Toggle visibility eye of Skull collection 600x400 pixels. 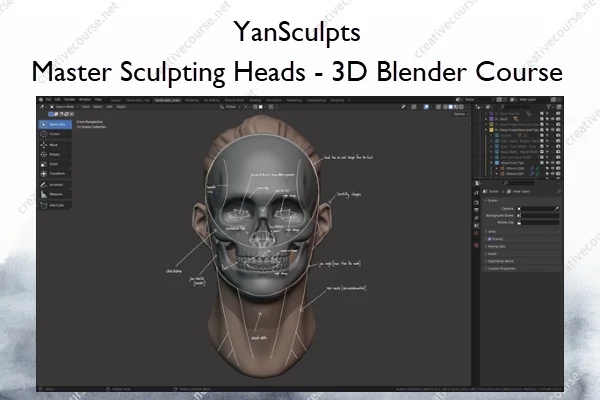point(553,119)
